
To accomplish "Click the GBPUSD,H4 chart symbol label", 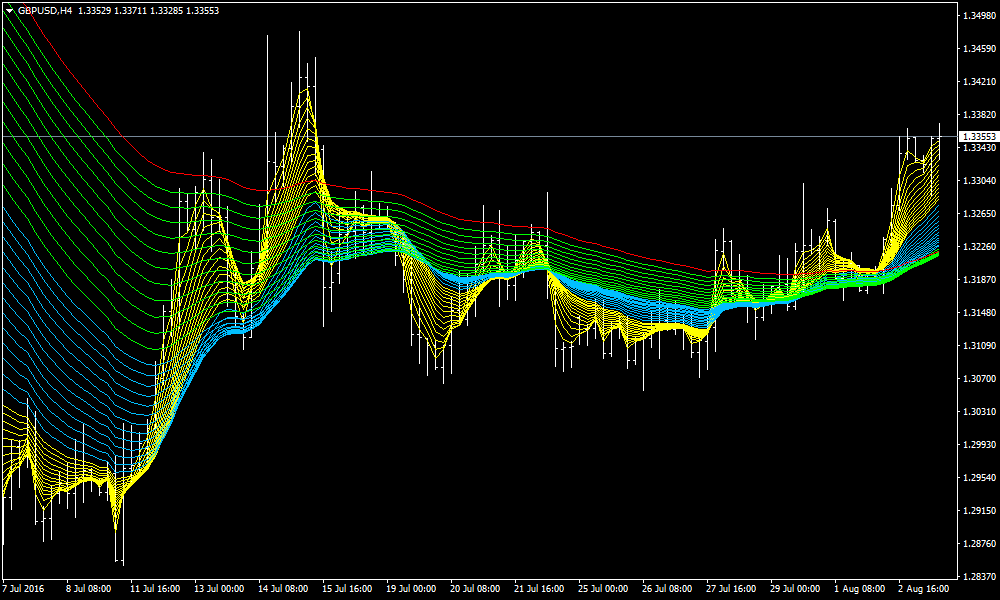I will pyautogui.click(x=46, y=10).
